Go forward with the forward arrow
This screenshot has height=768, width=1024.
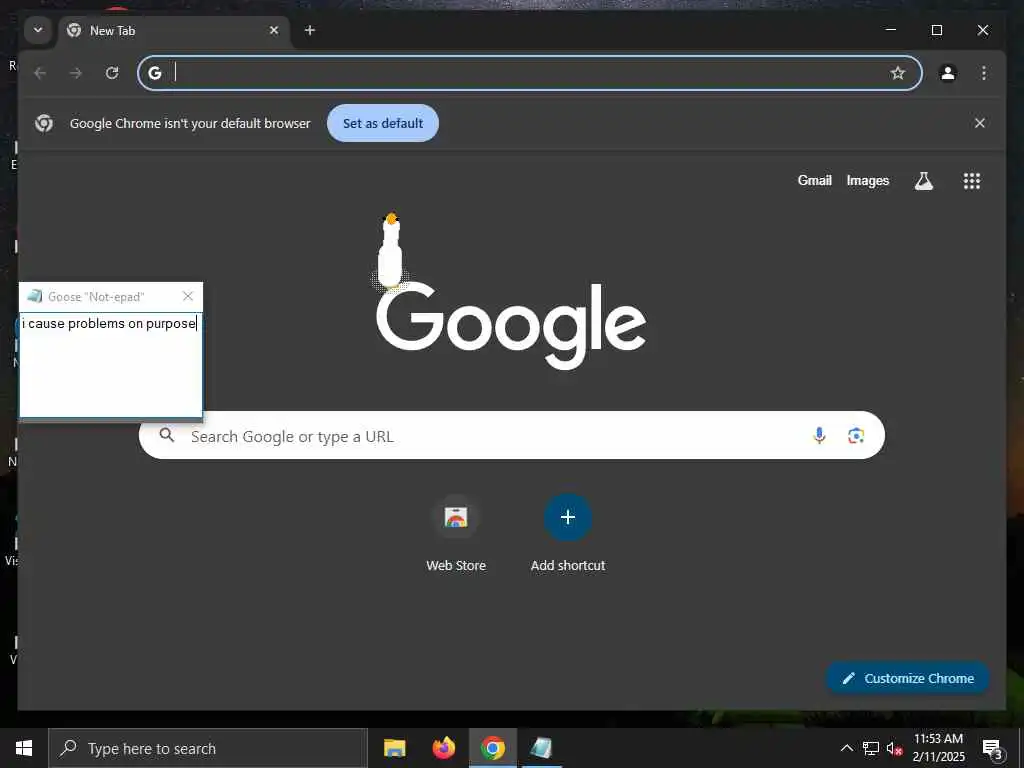tap(76, 72)
